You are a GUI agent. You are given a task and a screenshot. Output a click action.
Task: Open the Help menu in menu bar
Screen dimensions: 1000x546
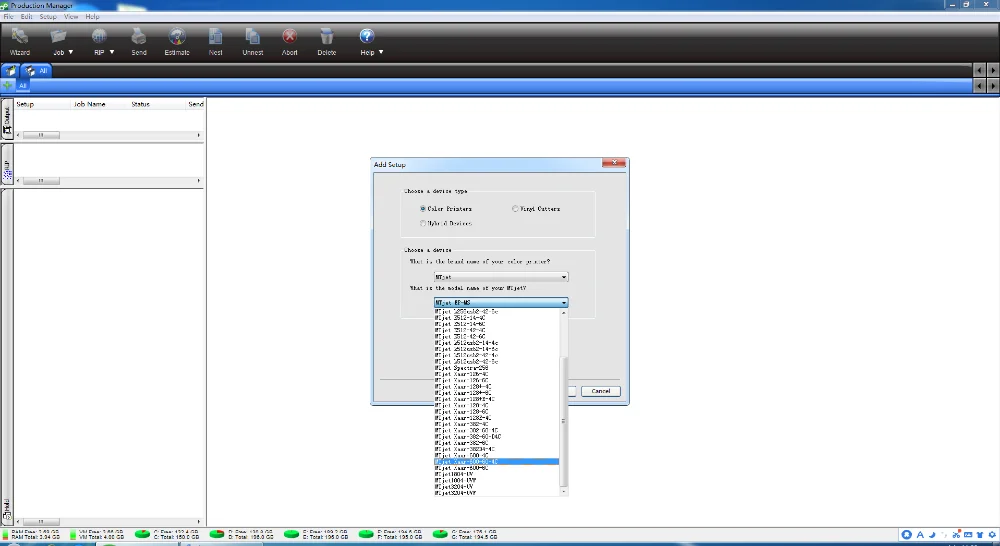pyautogui.click(x=92, y=17)
